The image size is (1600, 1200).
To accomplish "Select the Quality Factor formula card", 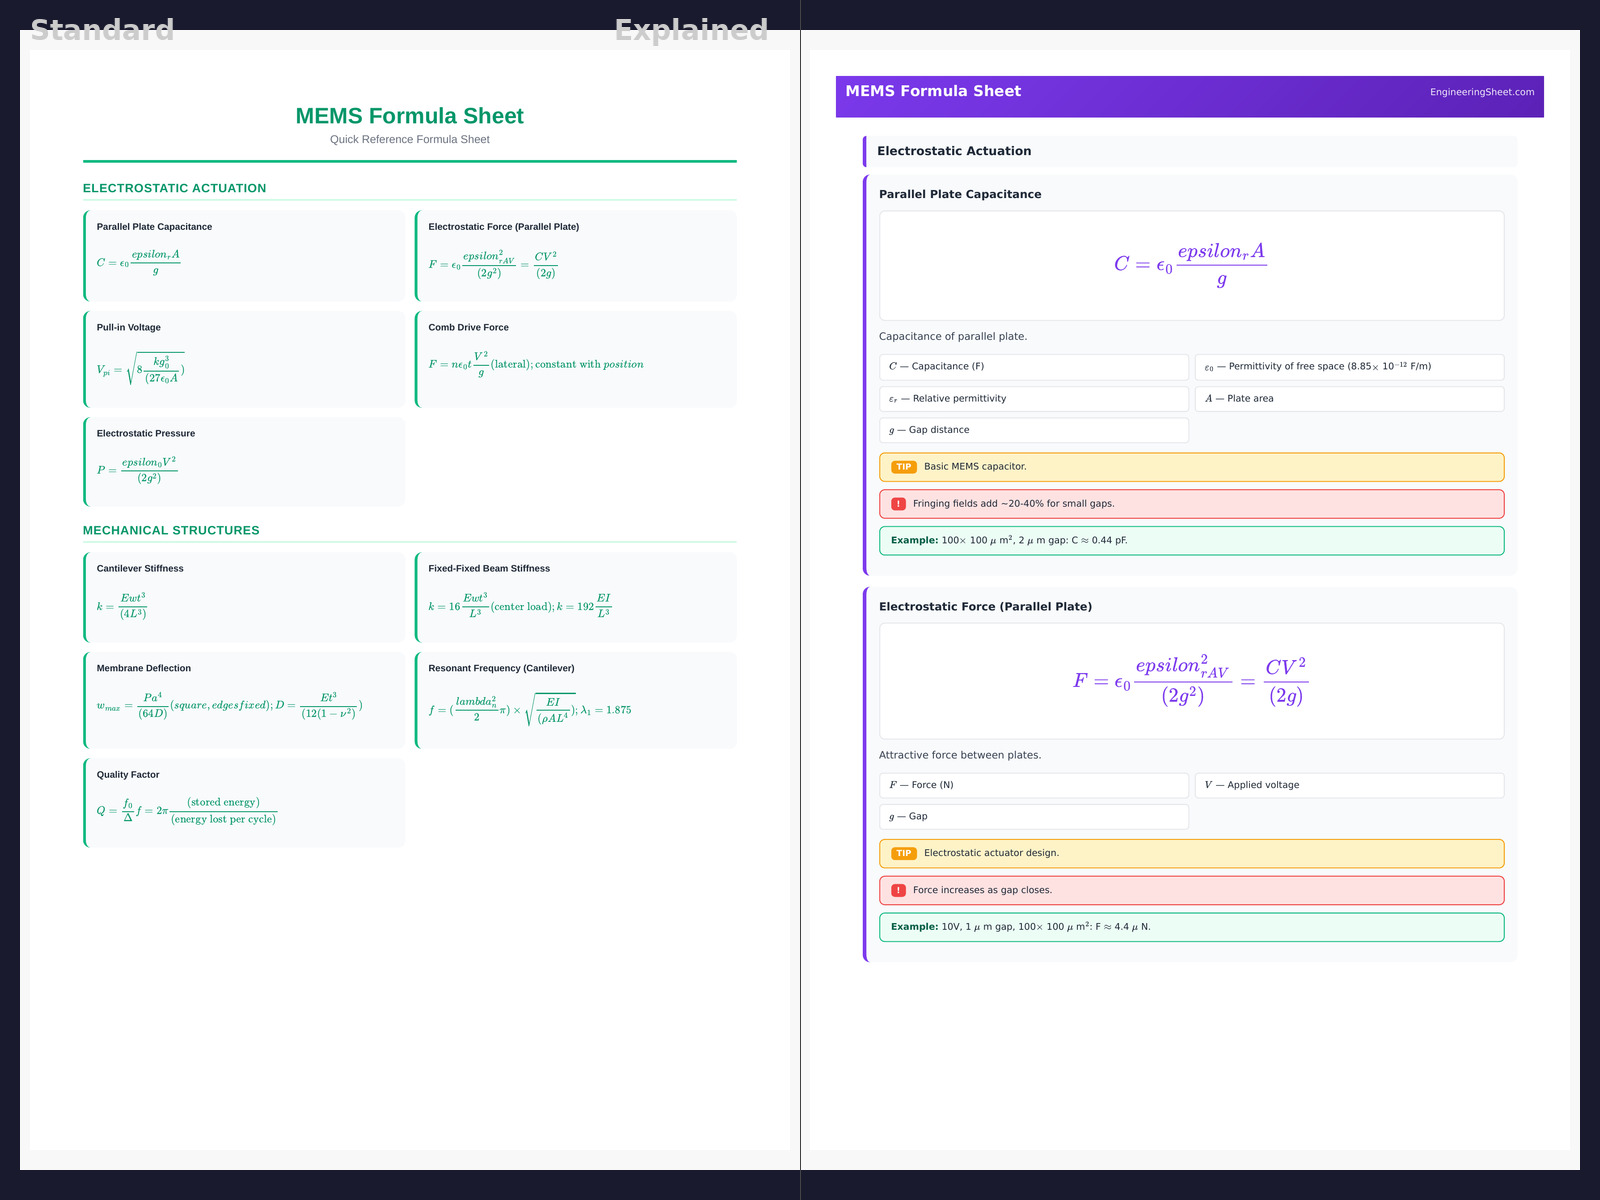I will [x=245, y=803].
